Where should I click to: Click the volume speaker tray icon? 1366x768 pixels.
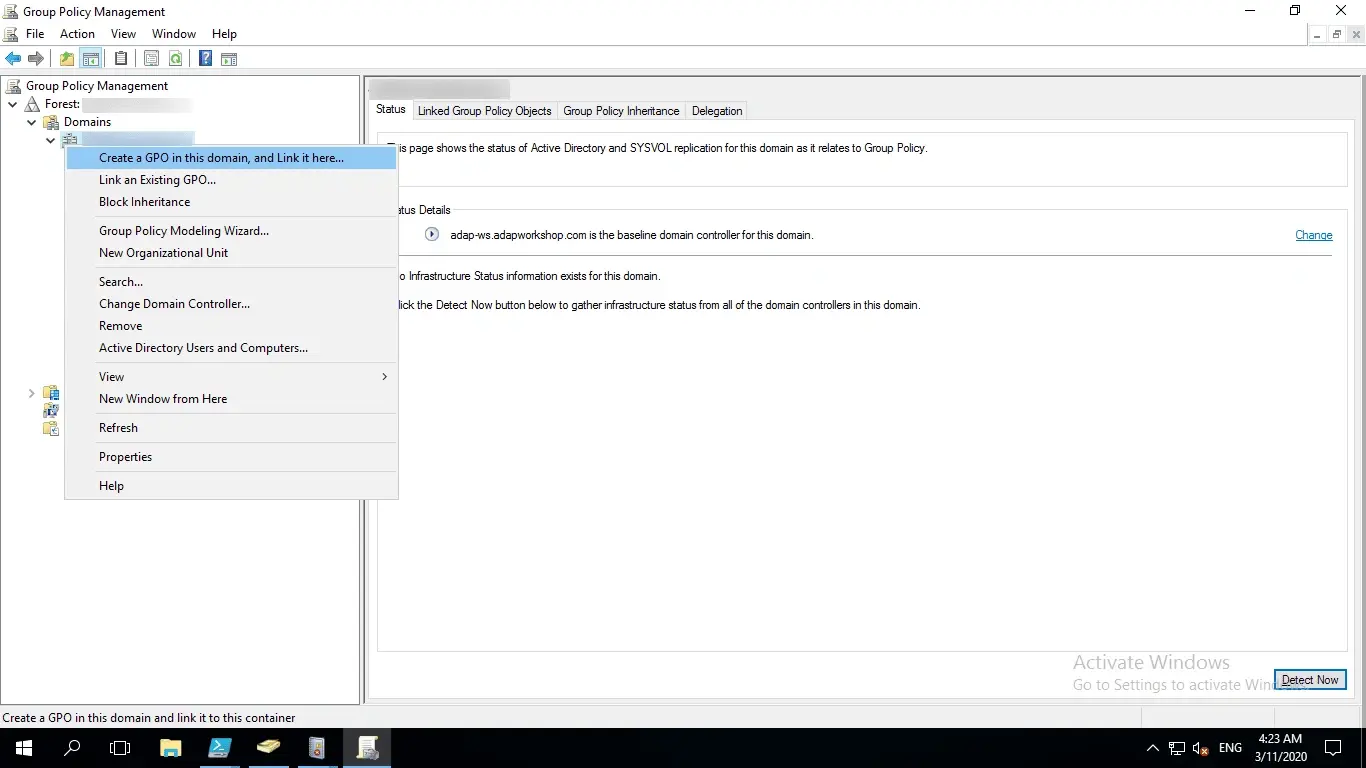(x=1201, y=748)
